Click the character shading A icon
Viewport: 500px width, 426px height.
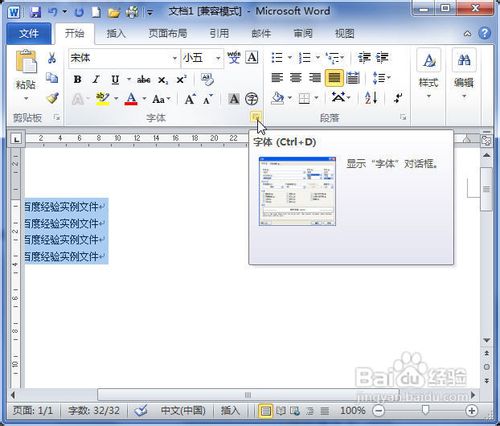click(234, 99)
